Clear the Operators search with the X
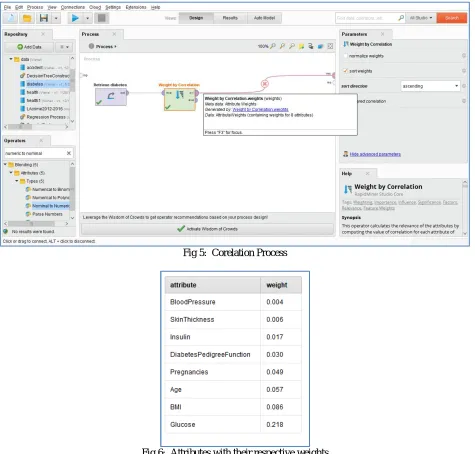This screenshot has height=454, width=475. [69, 153]
